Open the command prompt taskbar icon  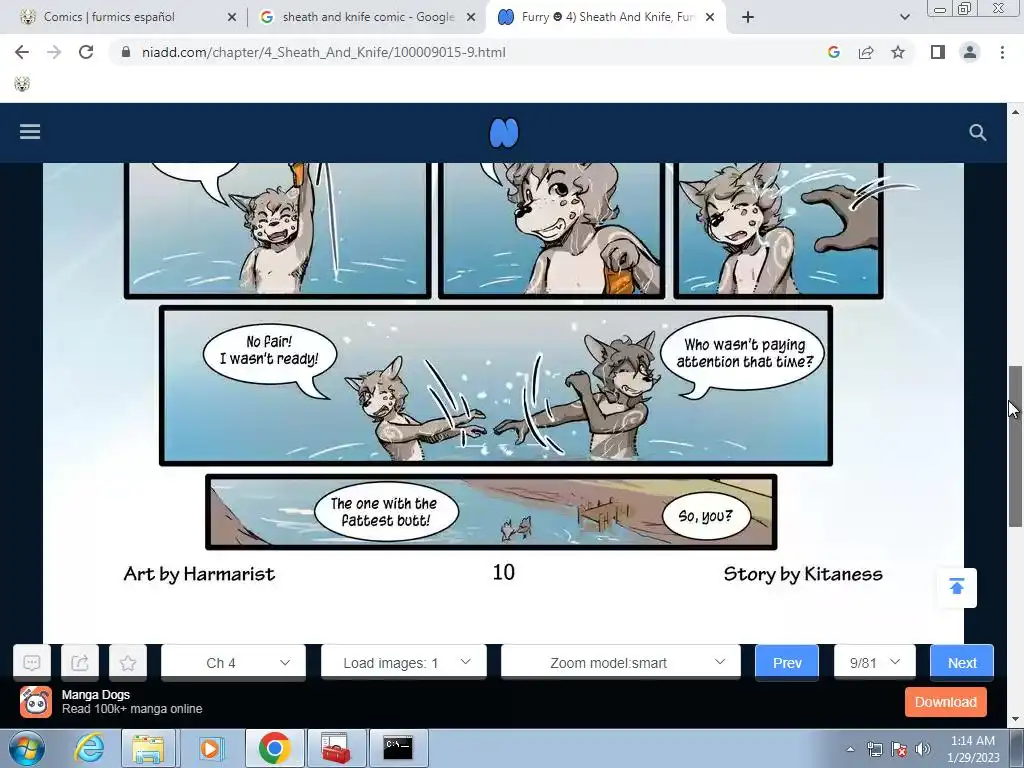(x=398, y=748)
